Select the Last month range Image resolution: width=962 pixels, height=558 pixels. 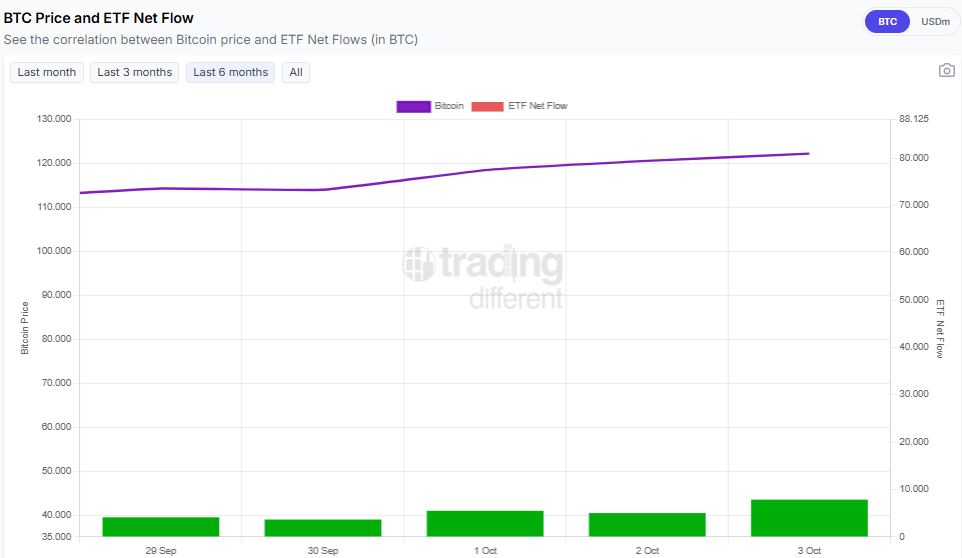(47, 72)
